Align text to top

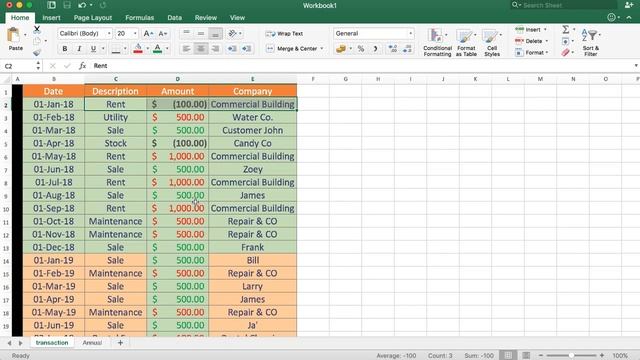[x=186, y=33]
